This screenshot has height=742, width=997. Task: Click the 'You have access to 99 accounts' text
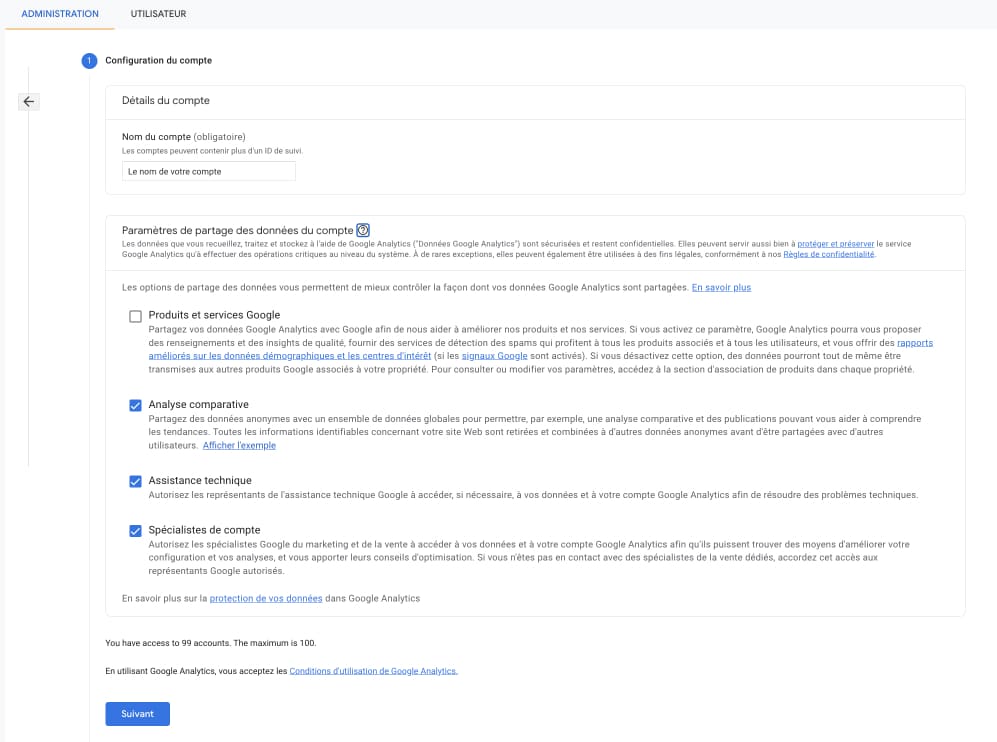(x=210, y=643)
